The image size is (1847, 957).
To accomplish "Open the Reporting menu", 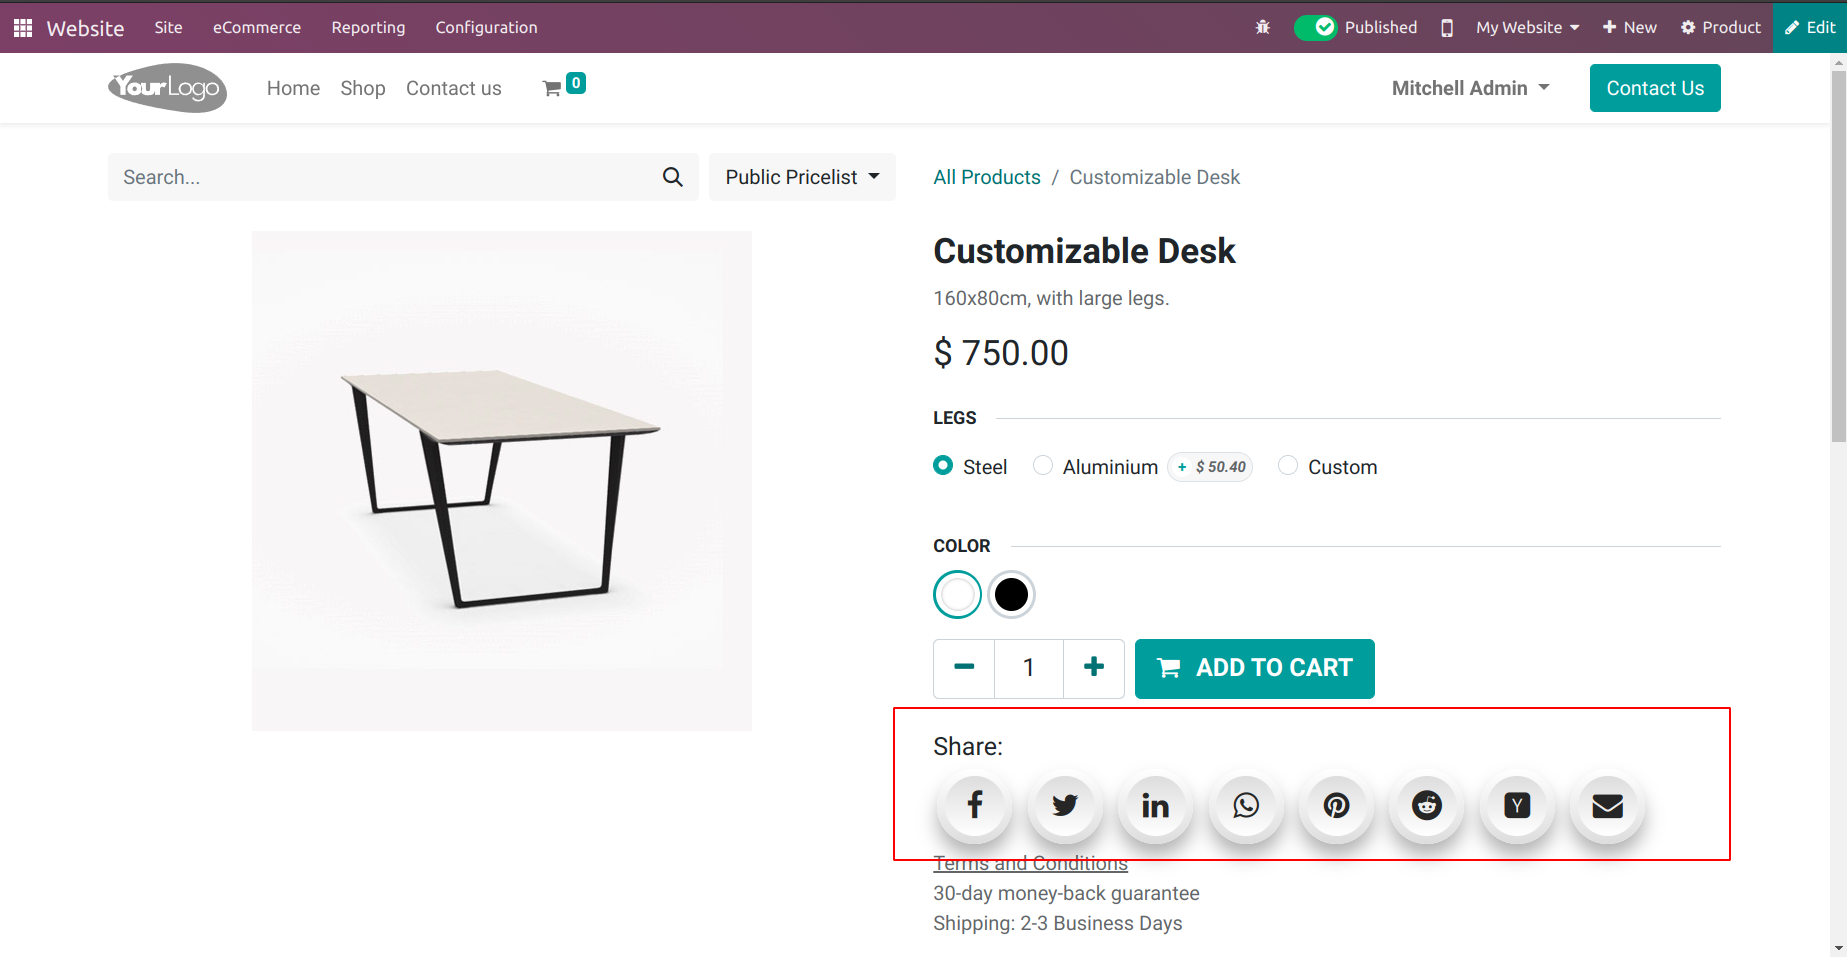I will pos(368,27).
